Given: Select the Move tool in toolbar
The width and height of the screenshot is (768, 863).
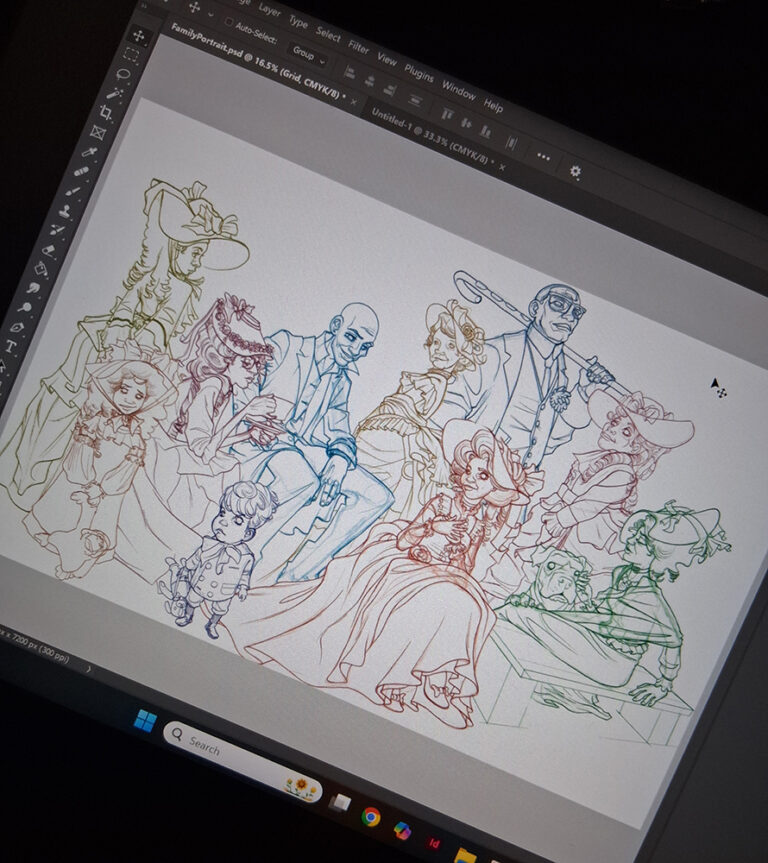Looking at the screenshot, I should (x=138, y=36).
